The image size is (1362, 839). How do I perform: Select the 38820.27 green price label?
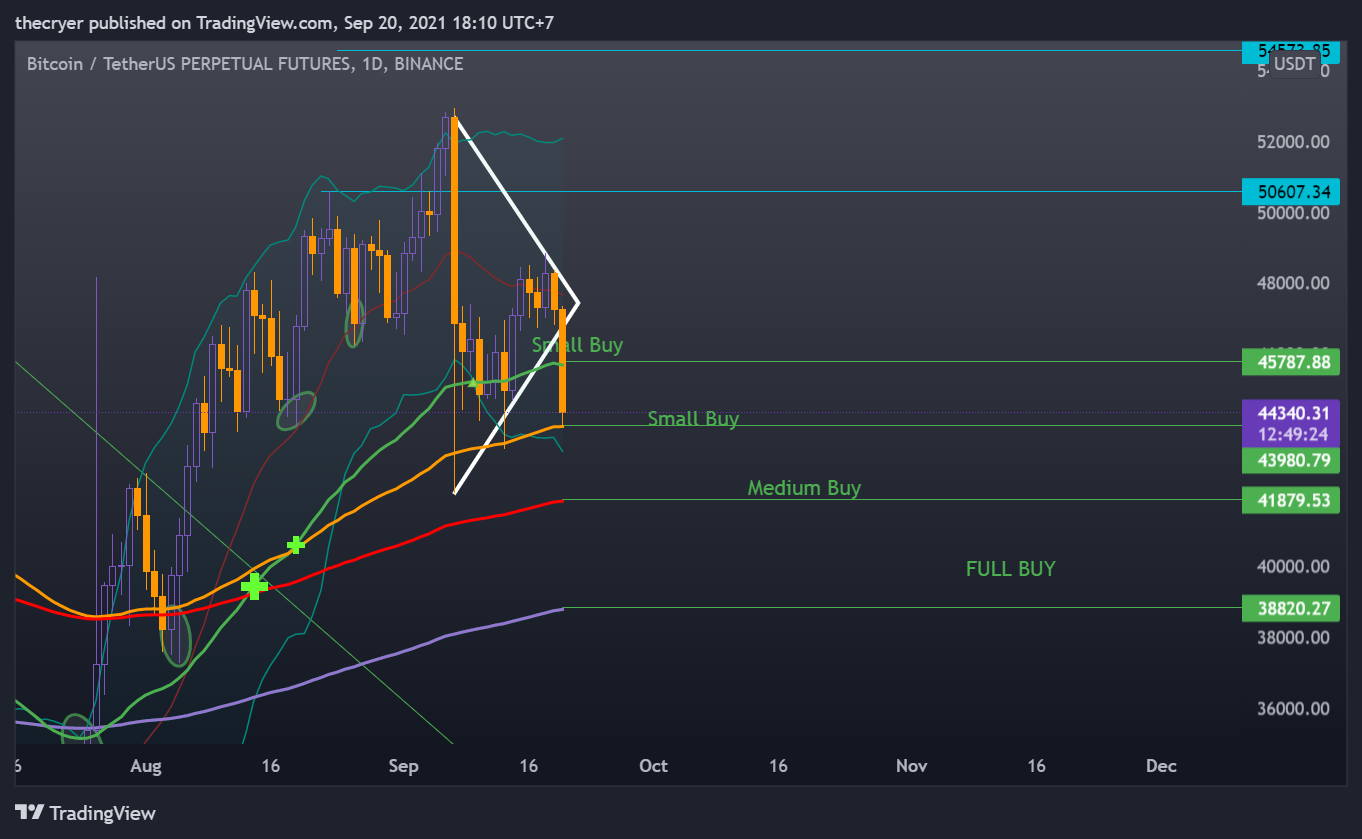click(x=1290, y=607)
